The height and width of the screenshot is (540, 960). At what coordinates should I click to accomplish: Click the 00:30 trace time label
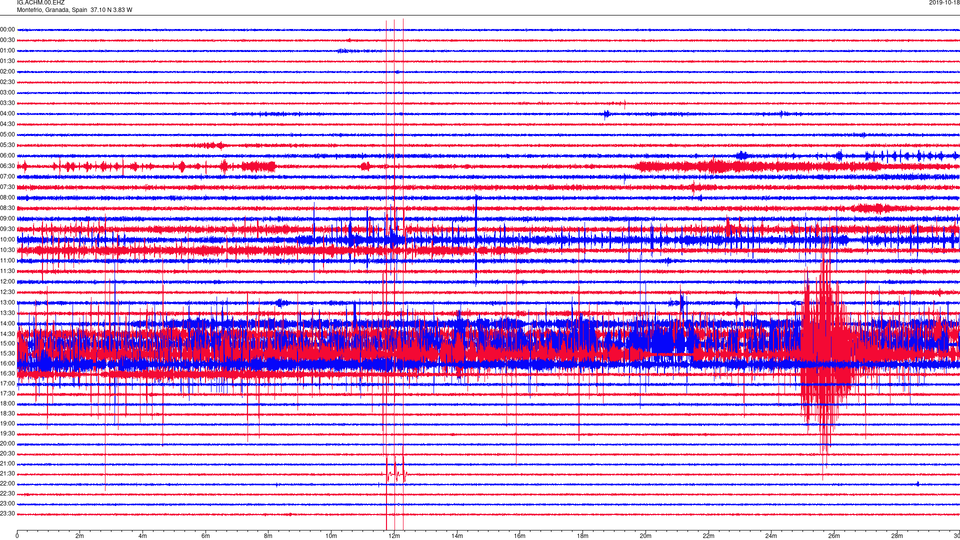8,40
